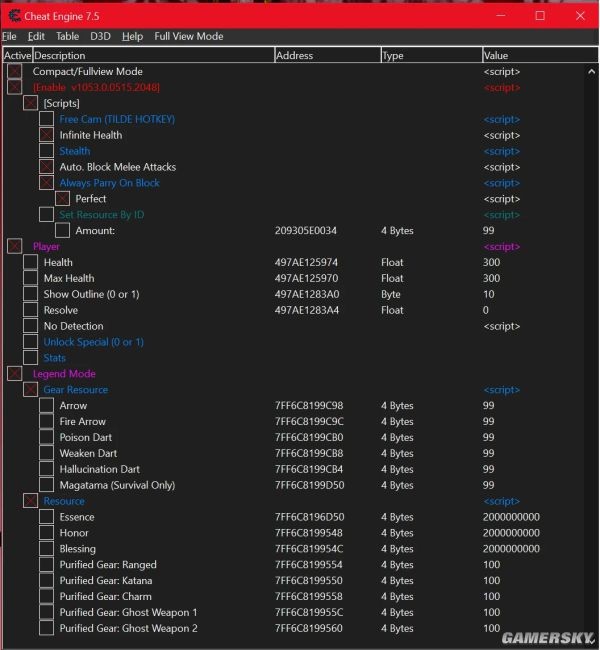Select the Show Outline value 10
Image resolution: width=600 pixels, height=650 pixels.
pyautogui.click(x=488, y=294)
